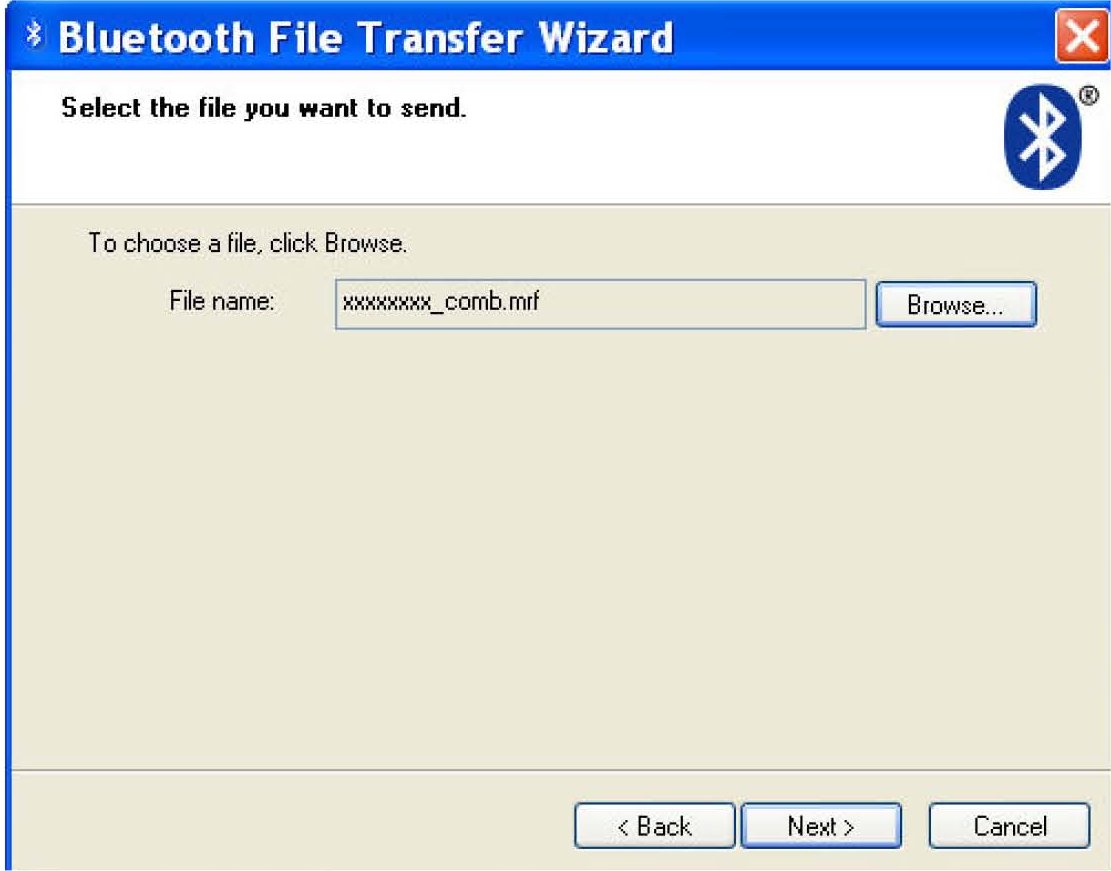1111x871 pixels.
Task: Close the Bluetooth File Transfer Wizard window
Action: [1081, 35]
